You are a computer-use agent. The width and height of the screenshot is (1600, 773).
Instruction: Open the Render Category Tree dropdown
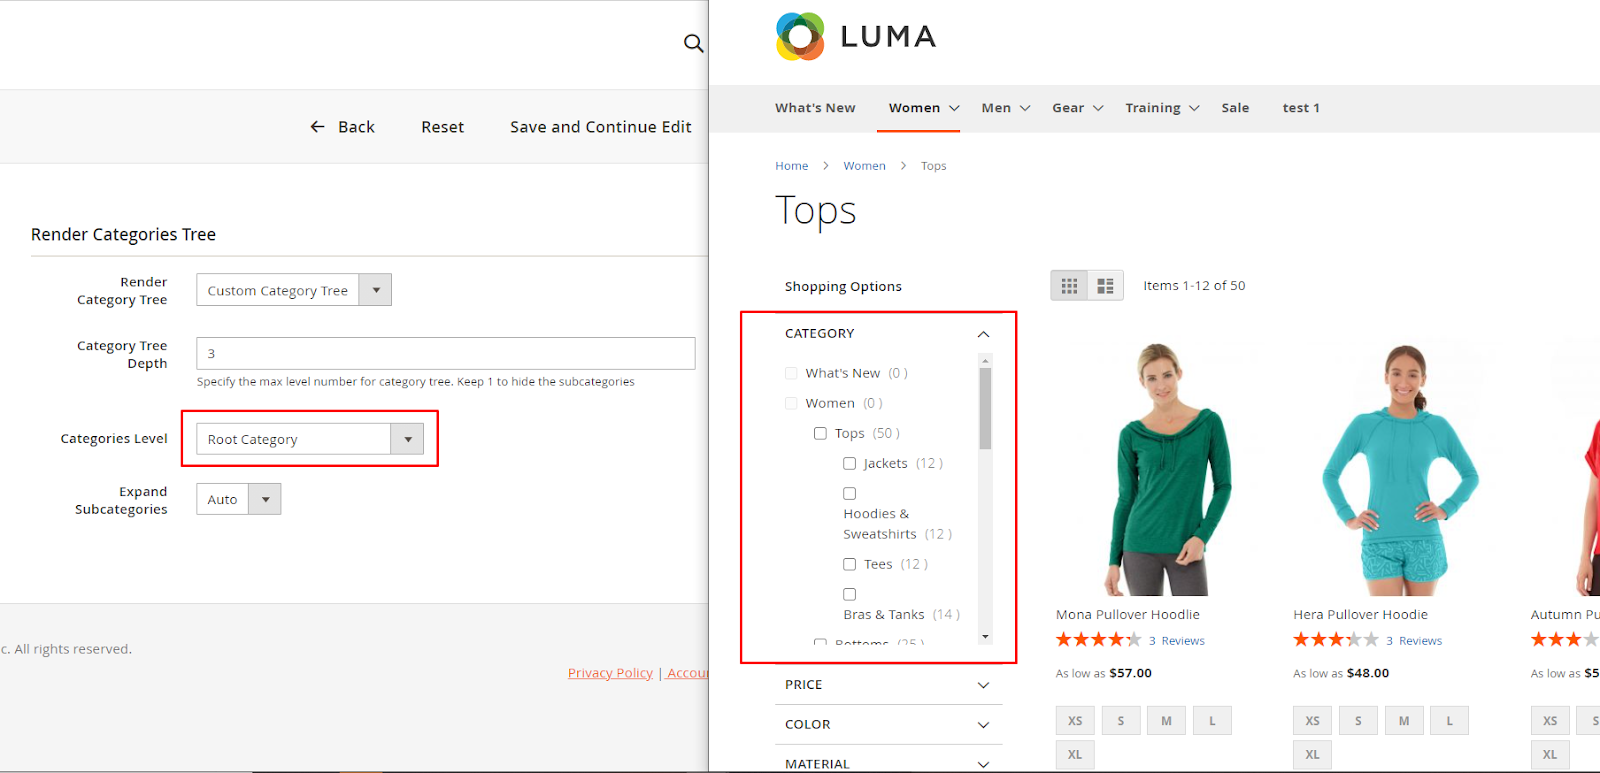tap(293, 290)
